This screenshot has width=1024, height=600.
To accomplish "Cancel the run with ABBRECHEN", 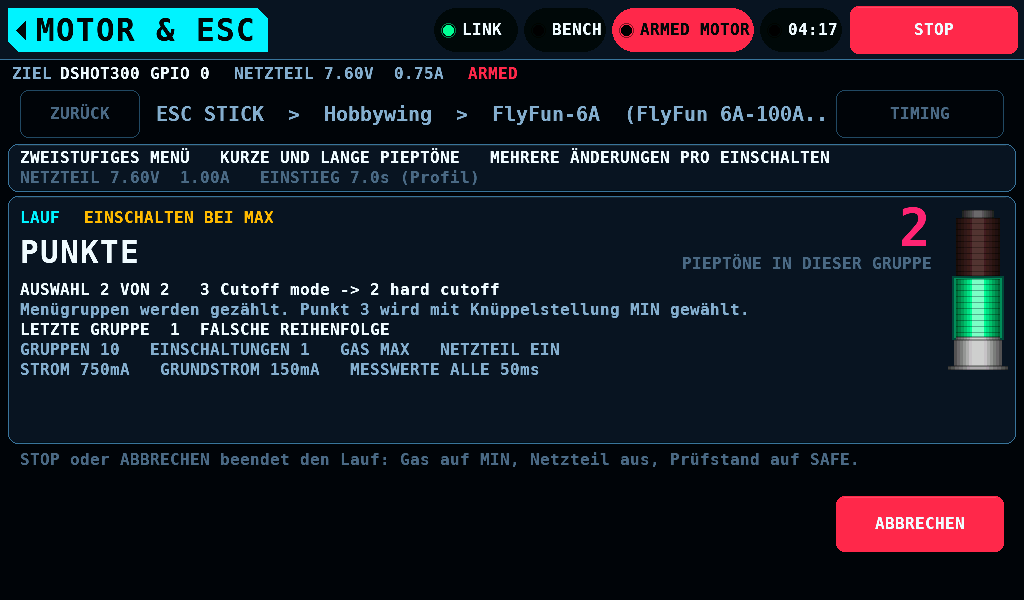I will tap(920, 524).
